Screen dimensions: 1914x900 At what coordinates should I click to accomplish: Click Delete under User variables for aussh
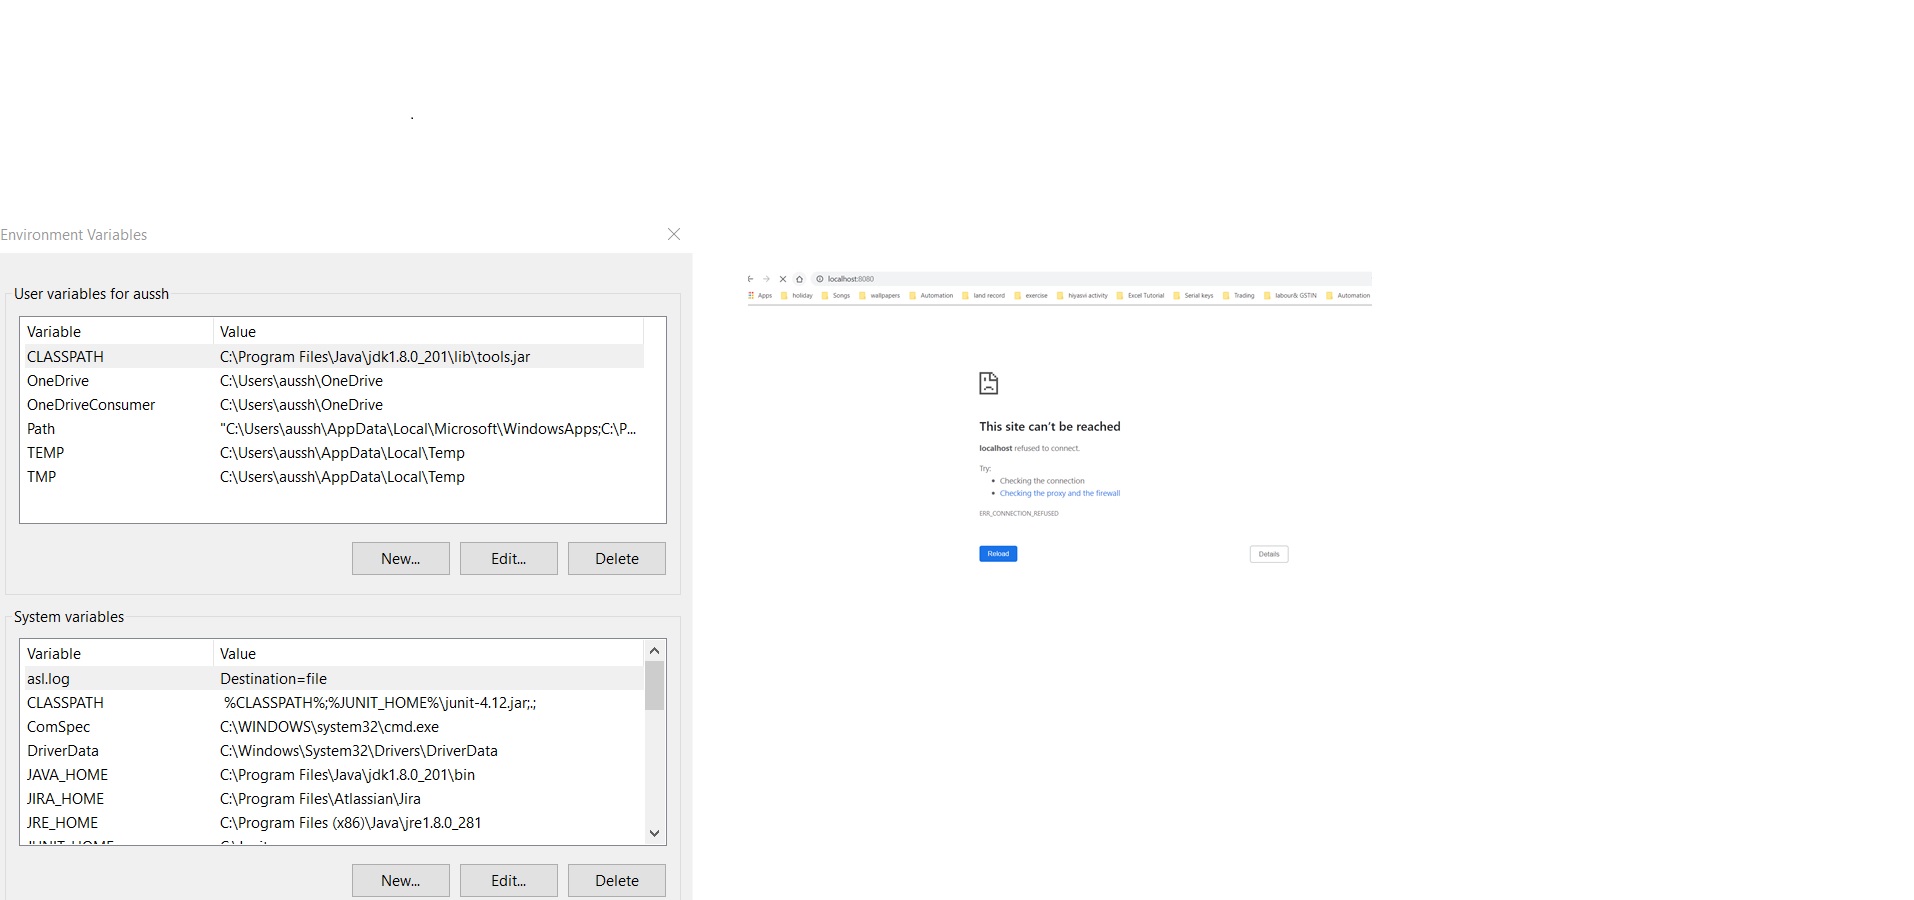(x=617, y=559)
